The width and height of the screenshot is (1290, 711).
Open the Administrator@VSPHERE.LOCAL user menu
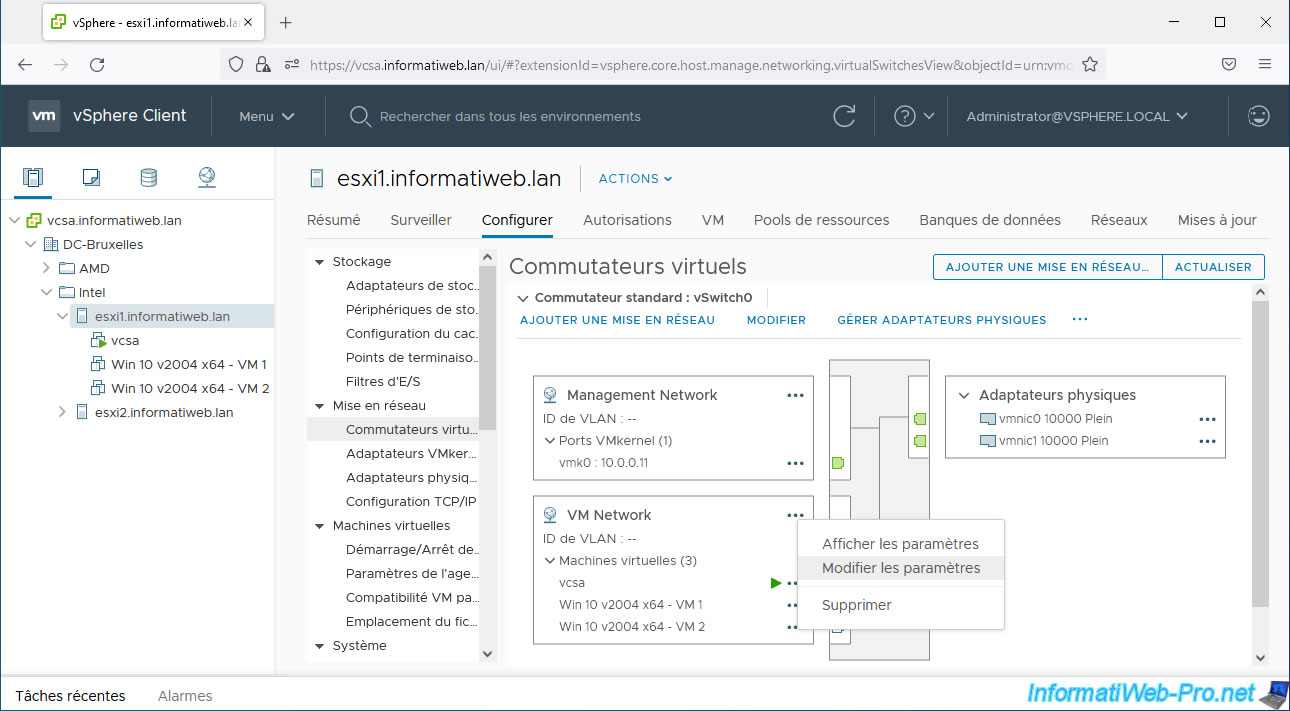pos(1076,116)
